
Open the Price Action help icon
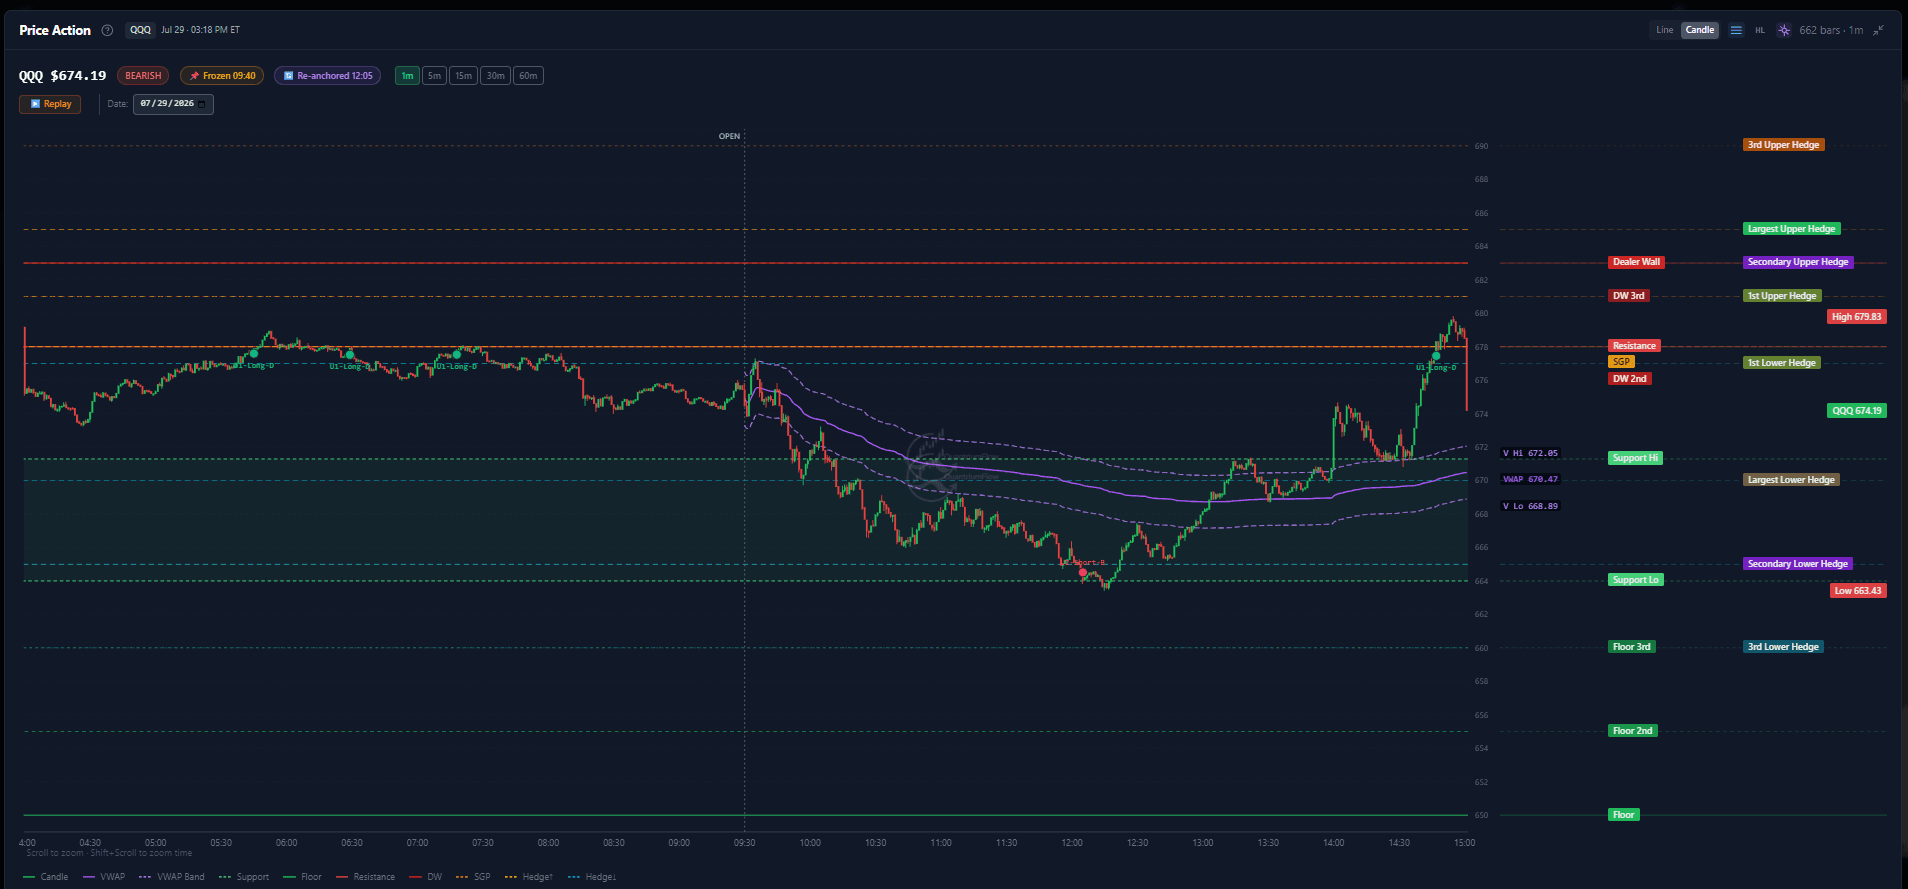(107, 30)
